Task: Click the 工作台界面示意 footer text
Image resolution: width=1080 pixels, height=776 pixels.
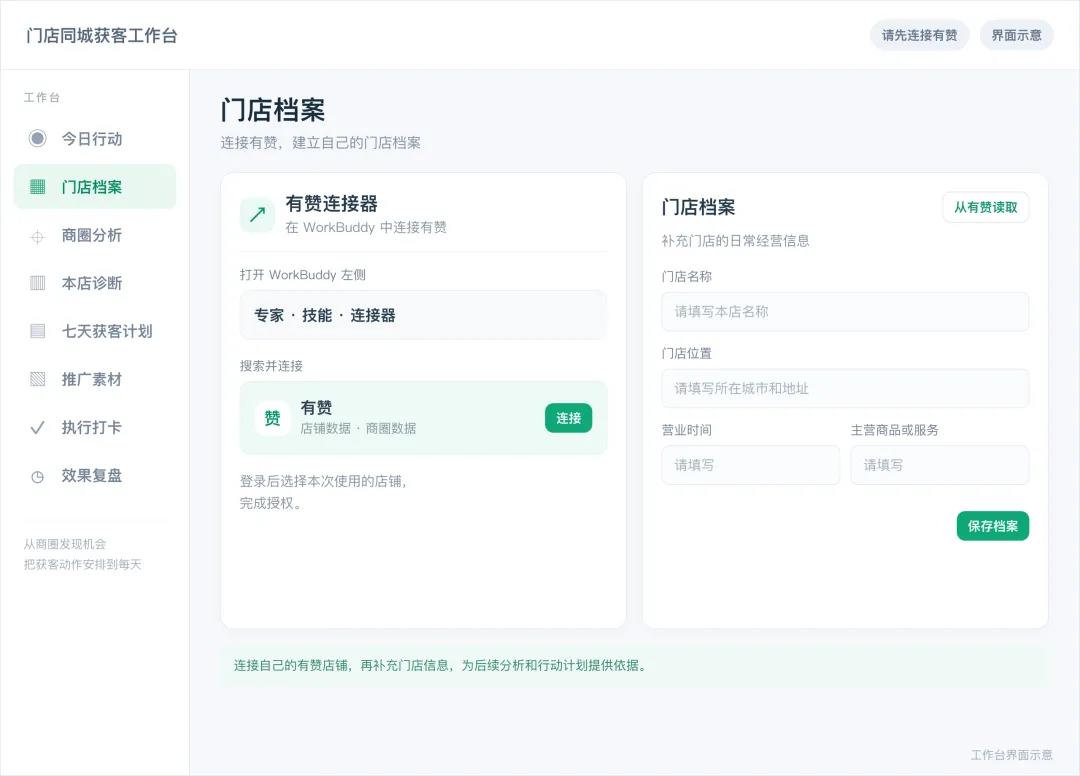Action: pos(1012,755)
